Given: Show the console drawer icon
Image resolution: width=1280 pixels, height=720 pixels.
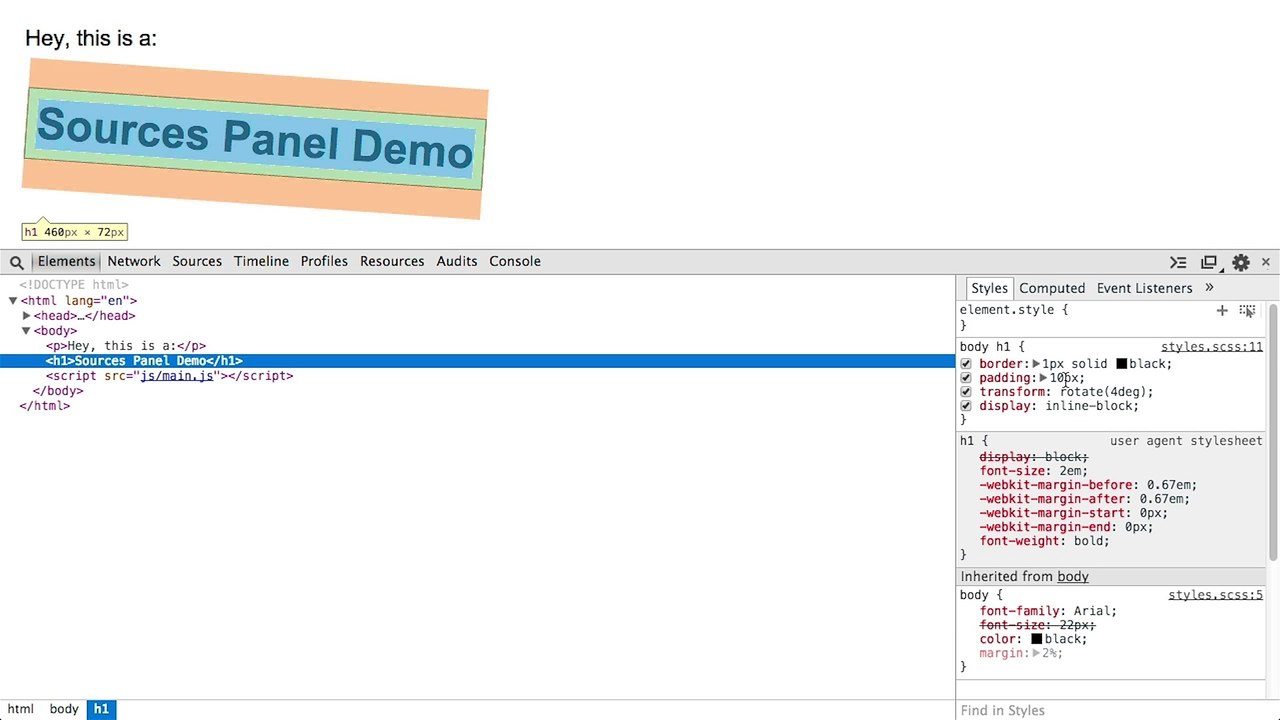Looking at the screenshot, I should (x=1178, y=262).
